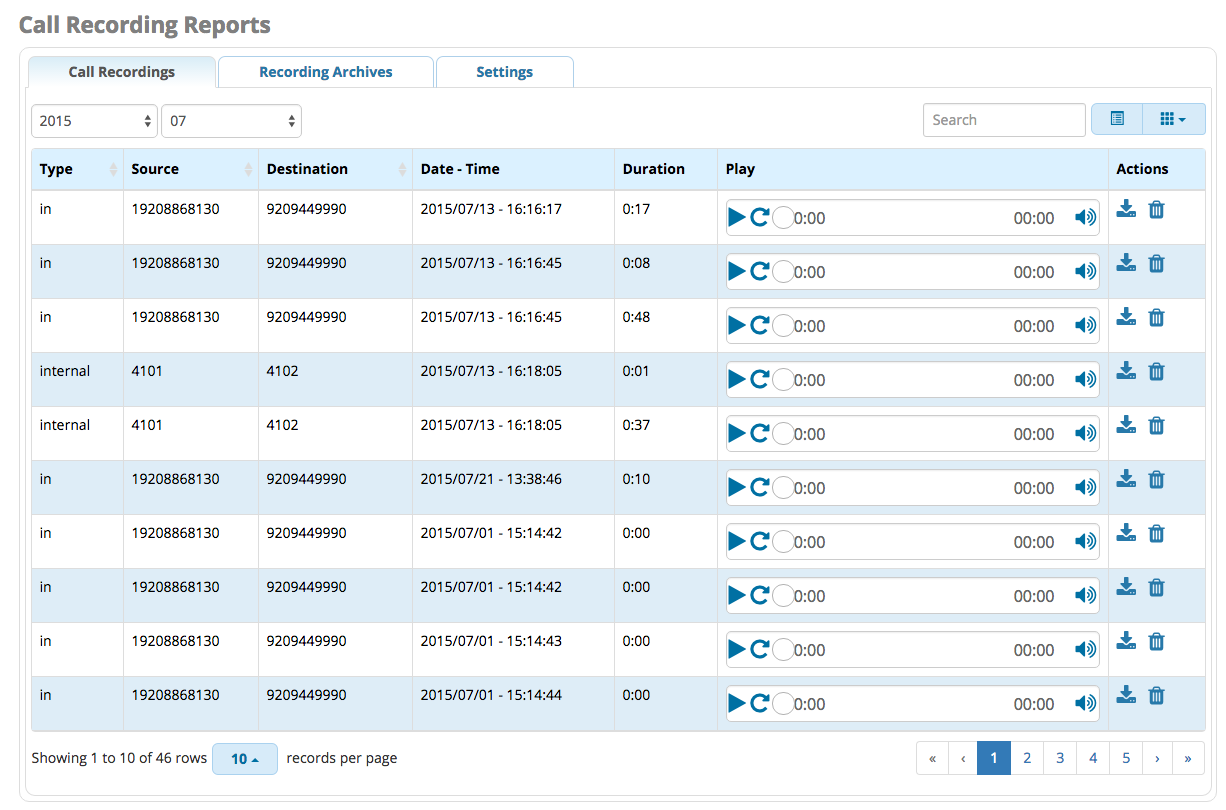Play the 0:08 duration recording
This screenshot has width=1226, height=810.
737,271
